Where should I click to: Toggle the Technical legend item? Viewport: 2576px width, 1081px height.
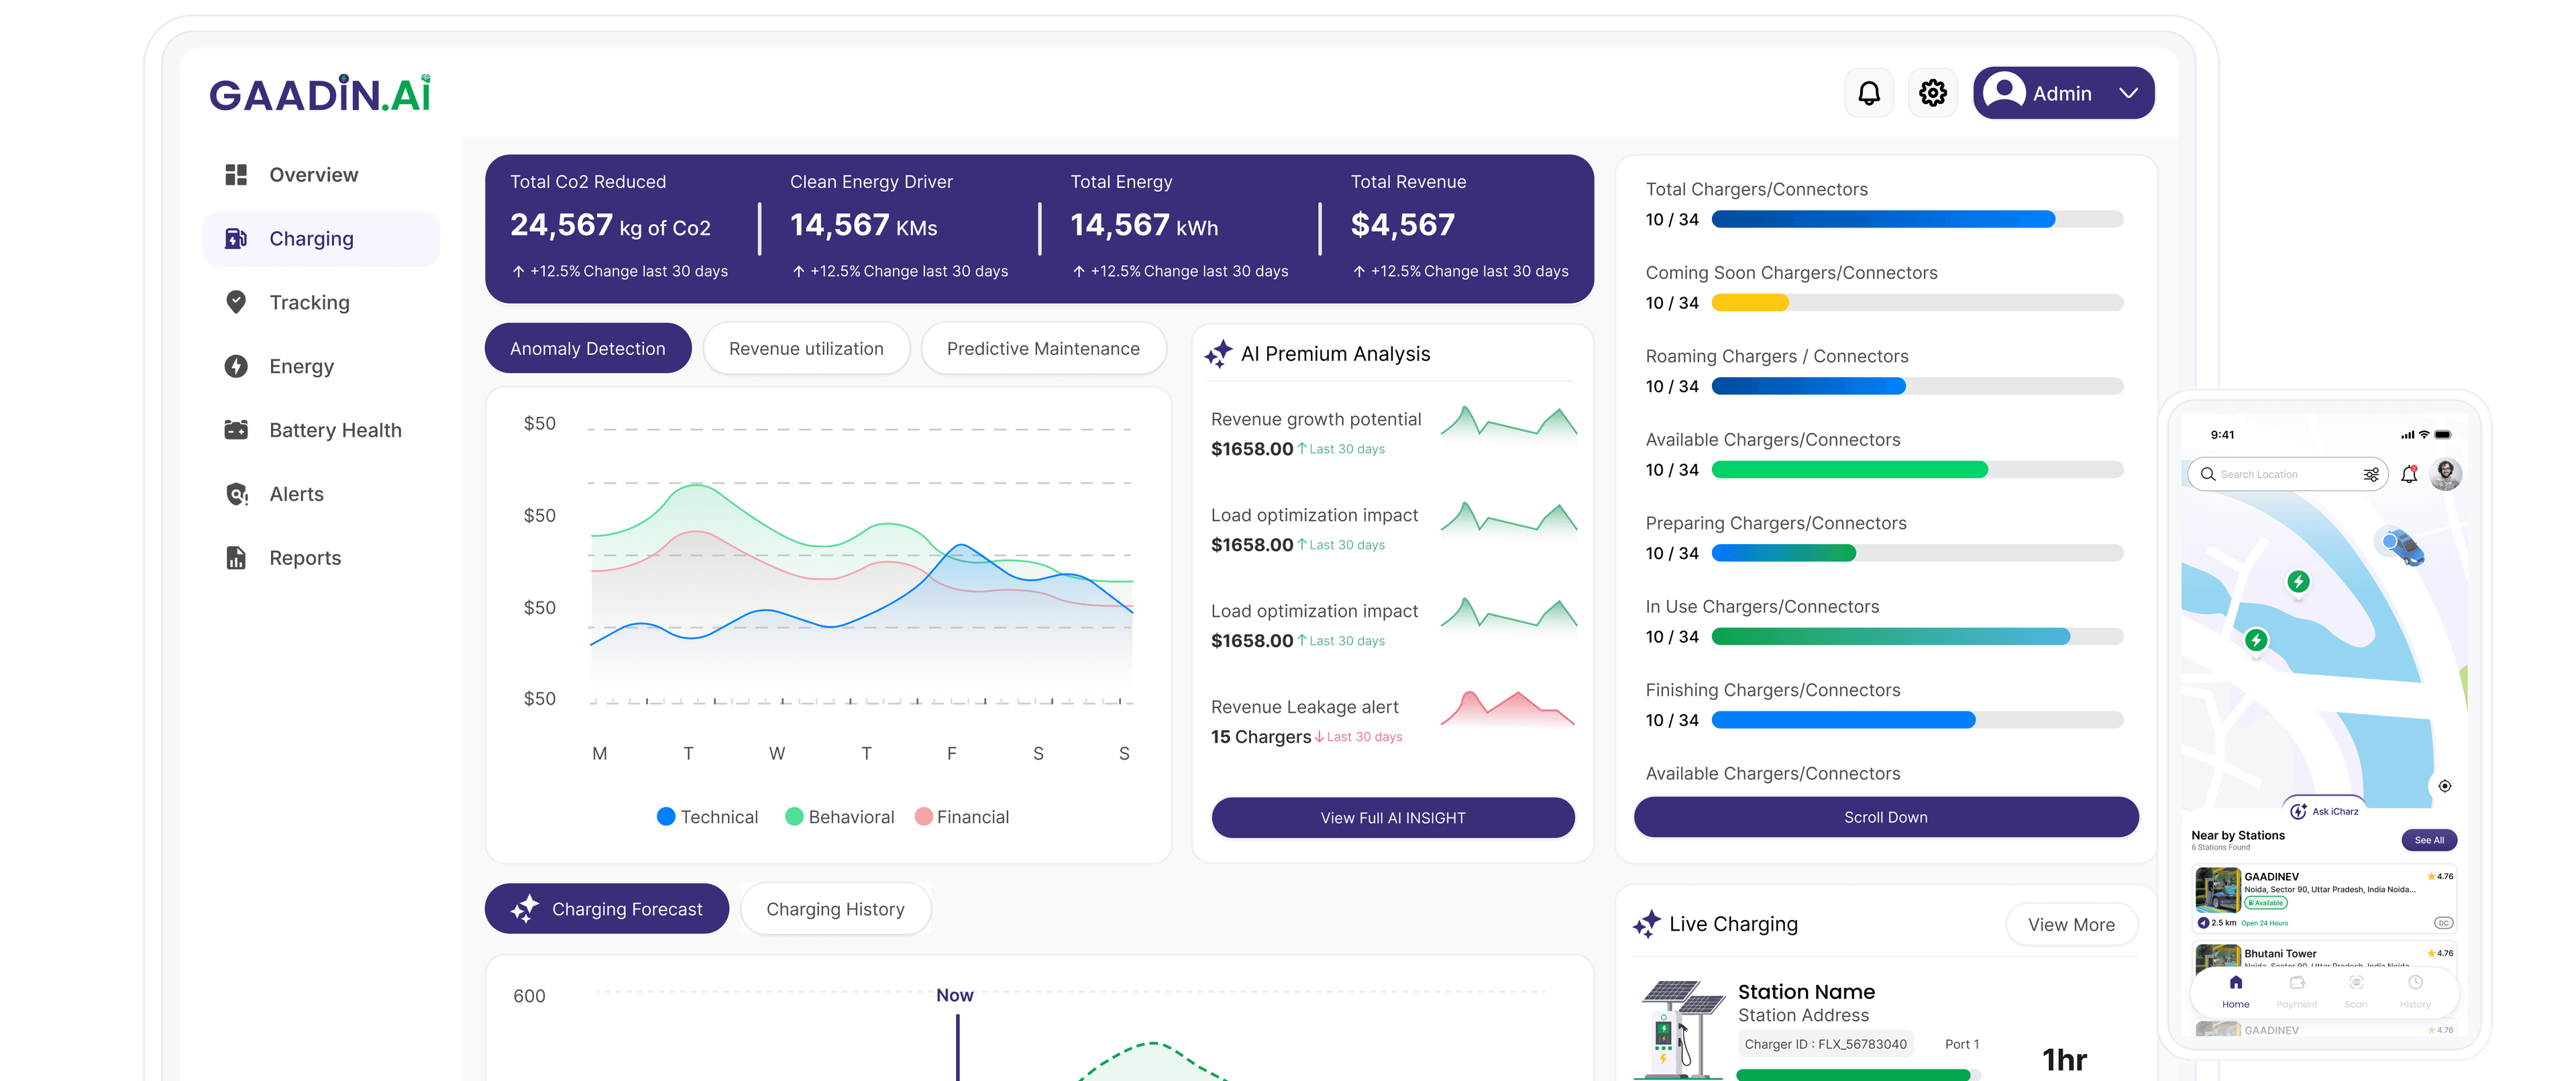click(707, 817)
